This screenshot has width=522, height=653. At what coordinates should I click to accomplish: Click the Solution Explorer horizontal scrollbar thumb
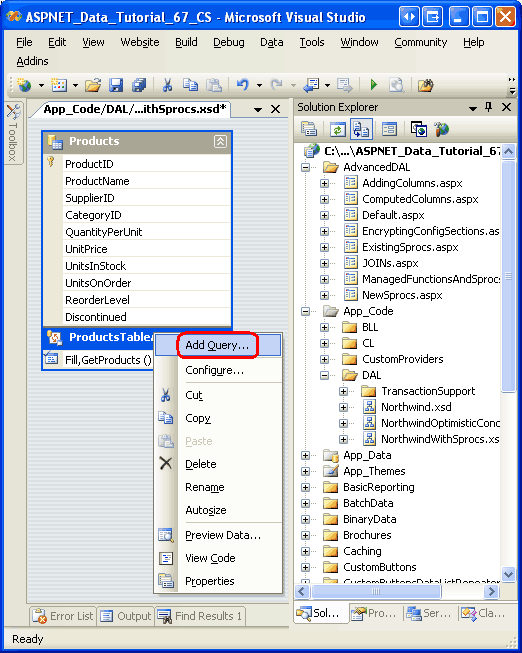click(376, 591)
